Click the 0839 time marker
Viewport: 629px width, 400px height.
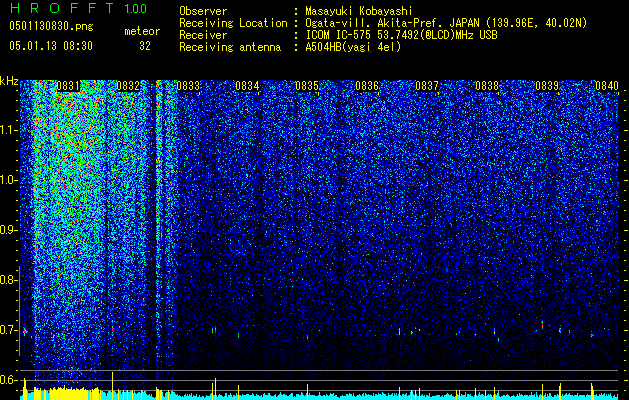(x=547, y=86)
